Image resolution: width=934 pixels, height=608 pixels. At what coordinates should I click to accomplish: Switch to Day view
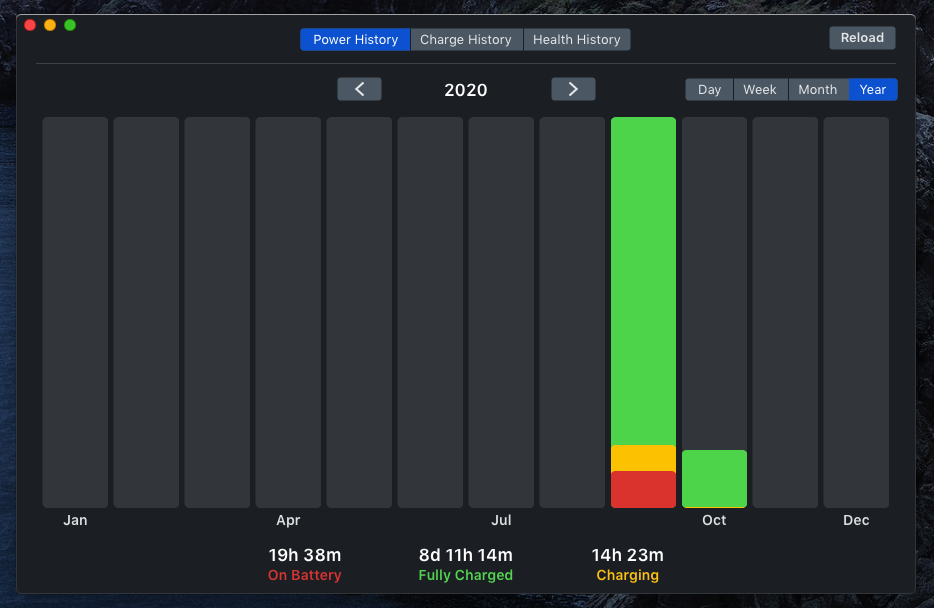(708, 89)
